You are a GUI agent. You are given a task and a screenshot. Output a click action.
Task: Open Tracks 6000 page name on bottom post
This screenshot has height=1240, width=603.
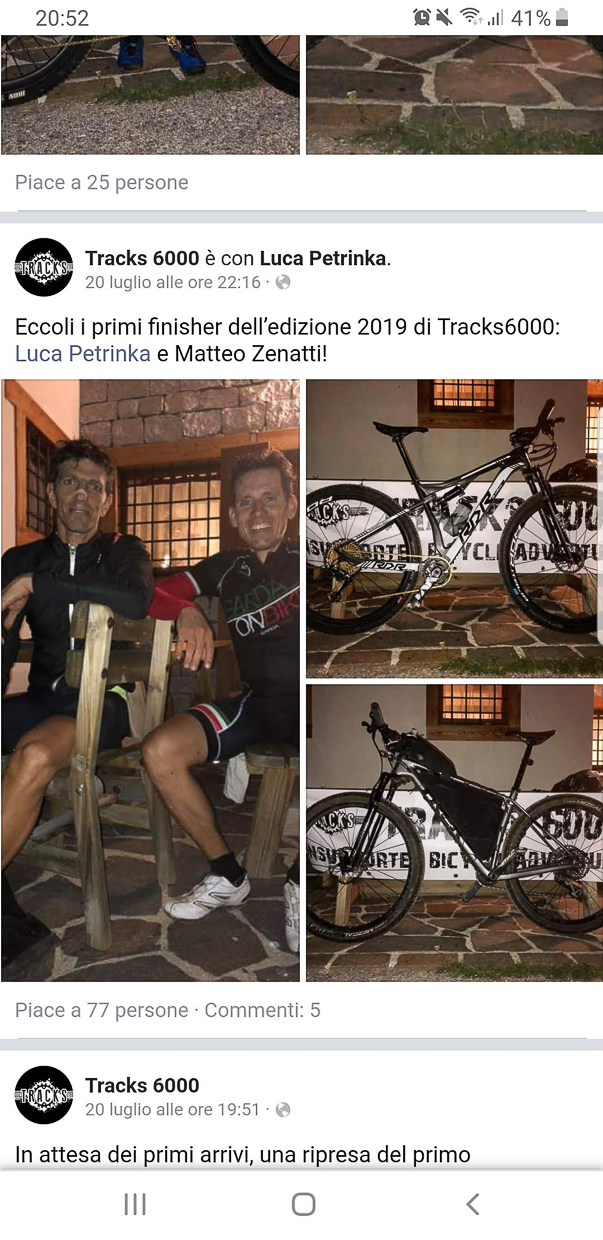pyautogui.click(x=142, y=1085)
